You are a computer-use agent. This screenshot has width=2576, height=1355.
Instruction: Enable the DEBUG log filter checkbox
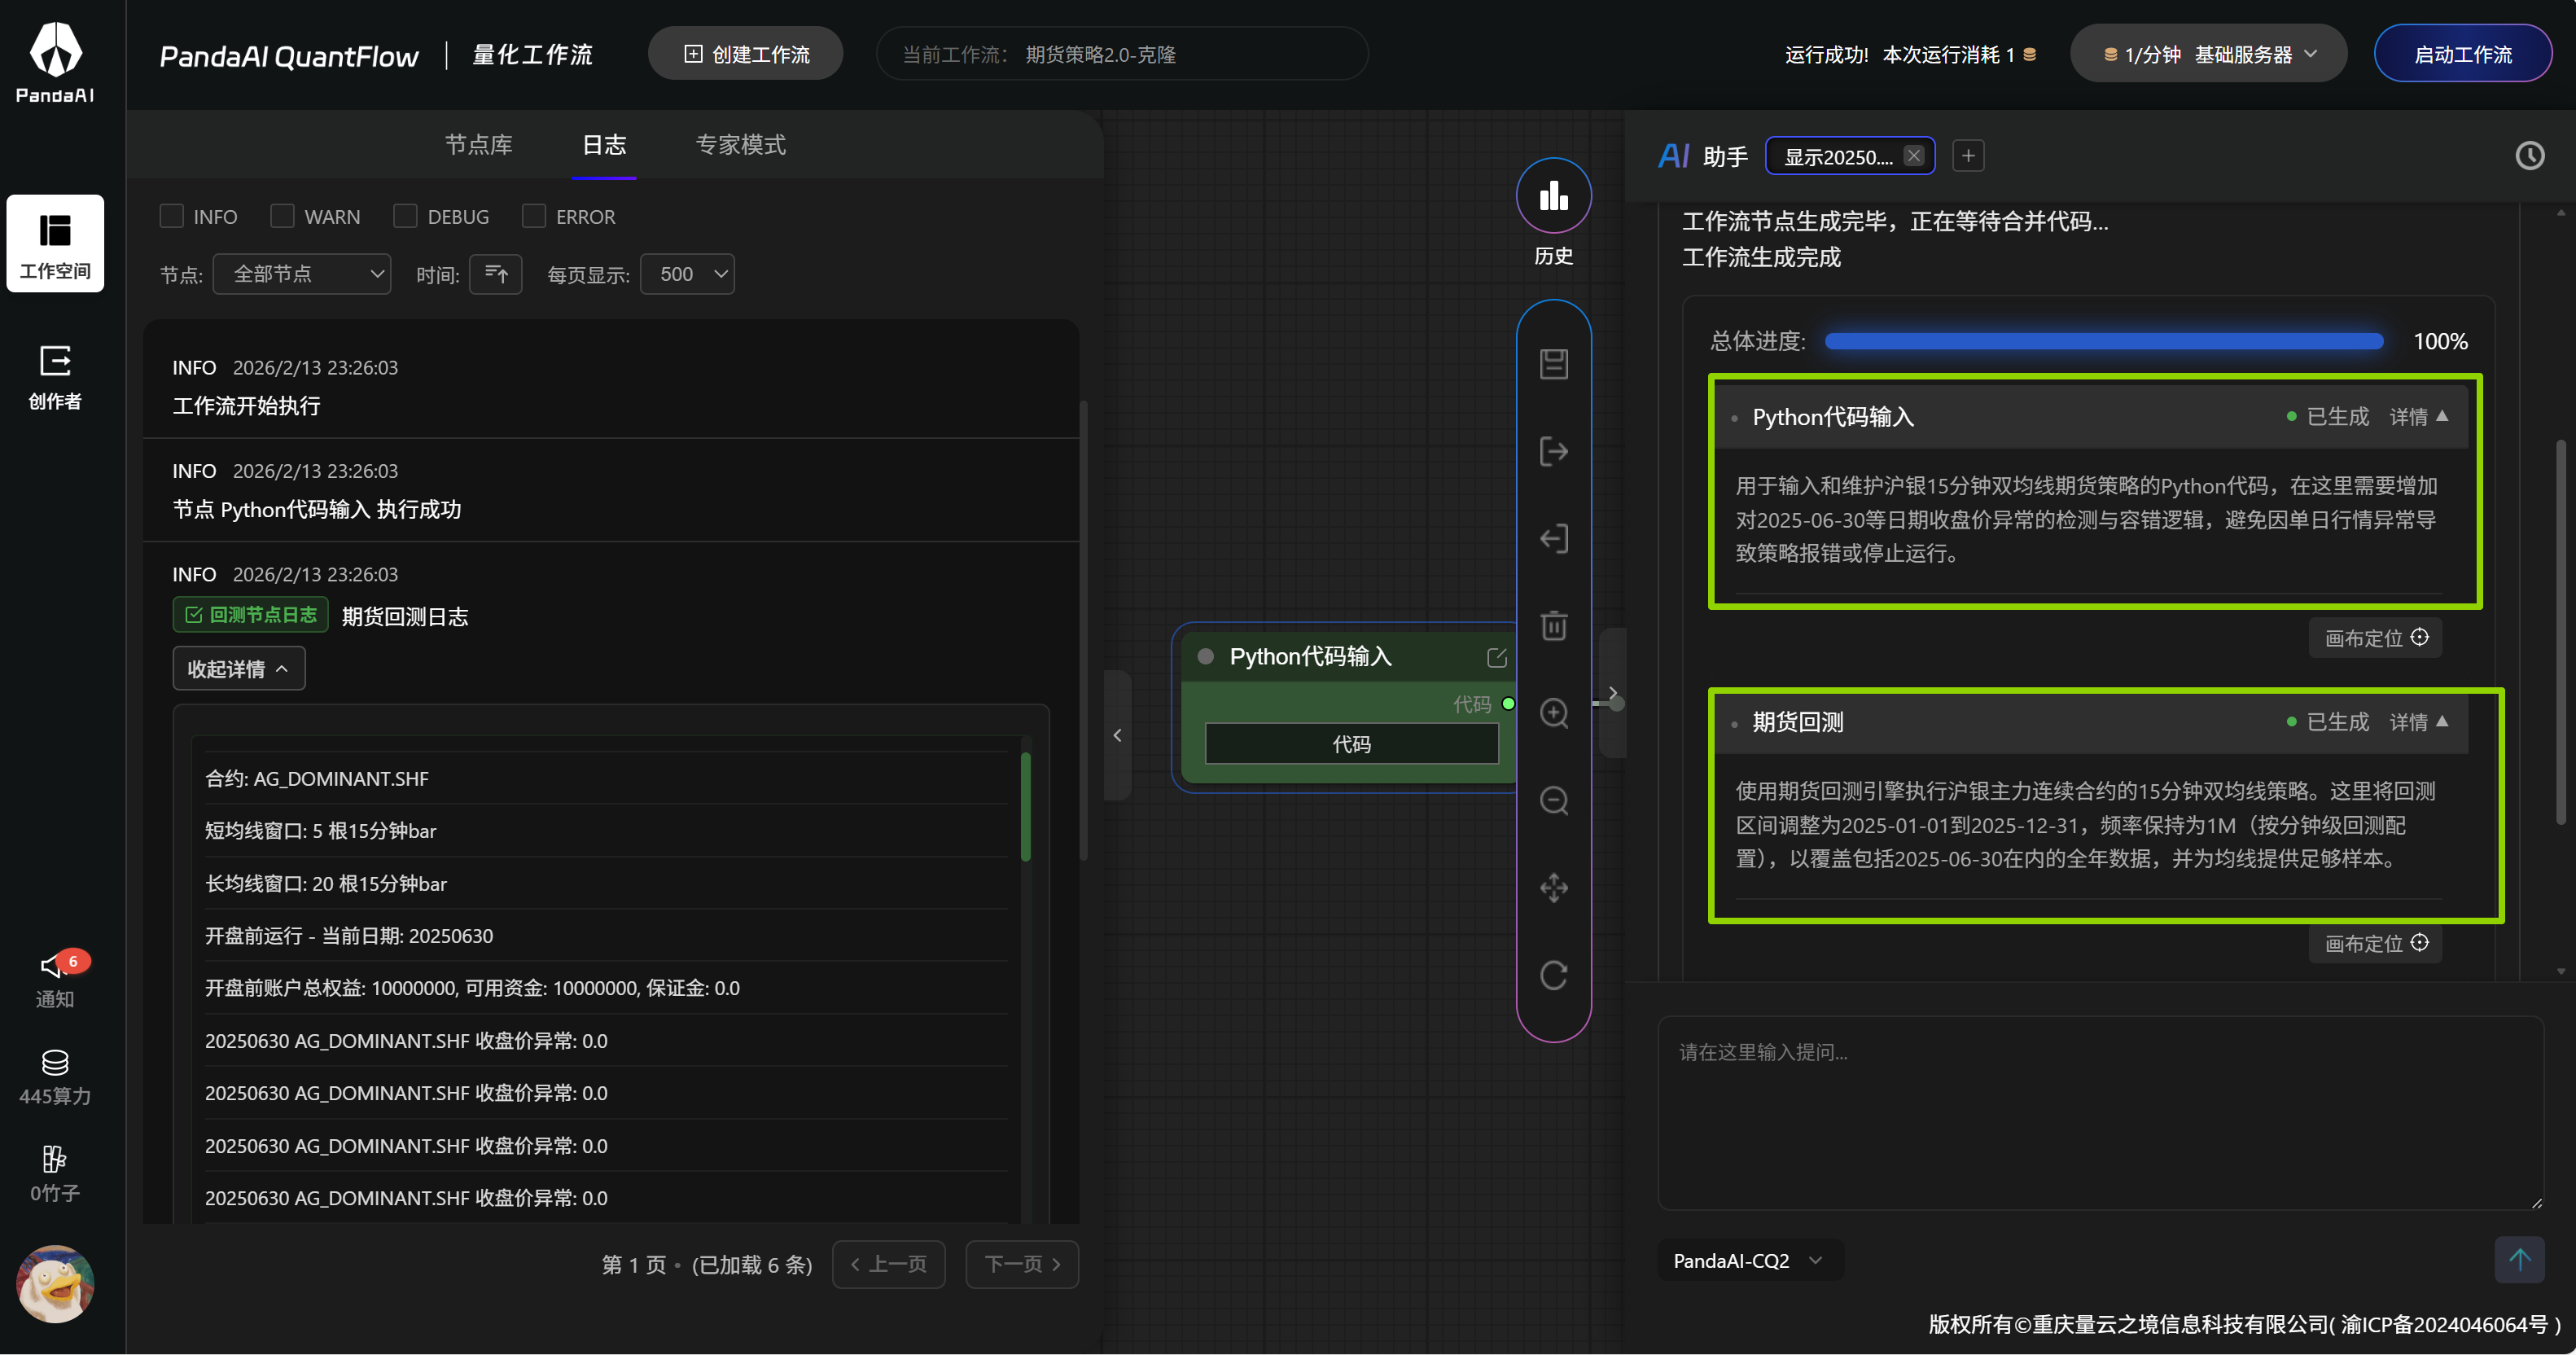[405, 216]
